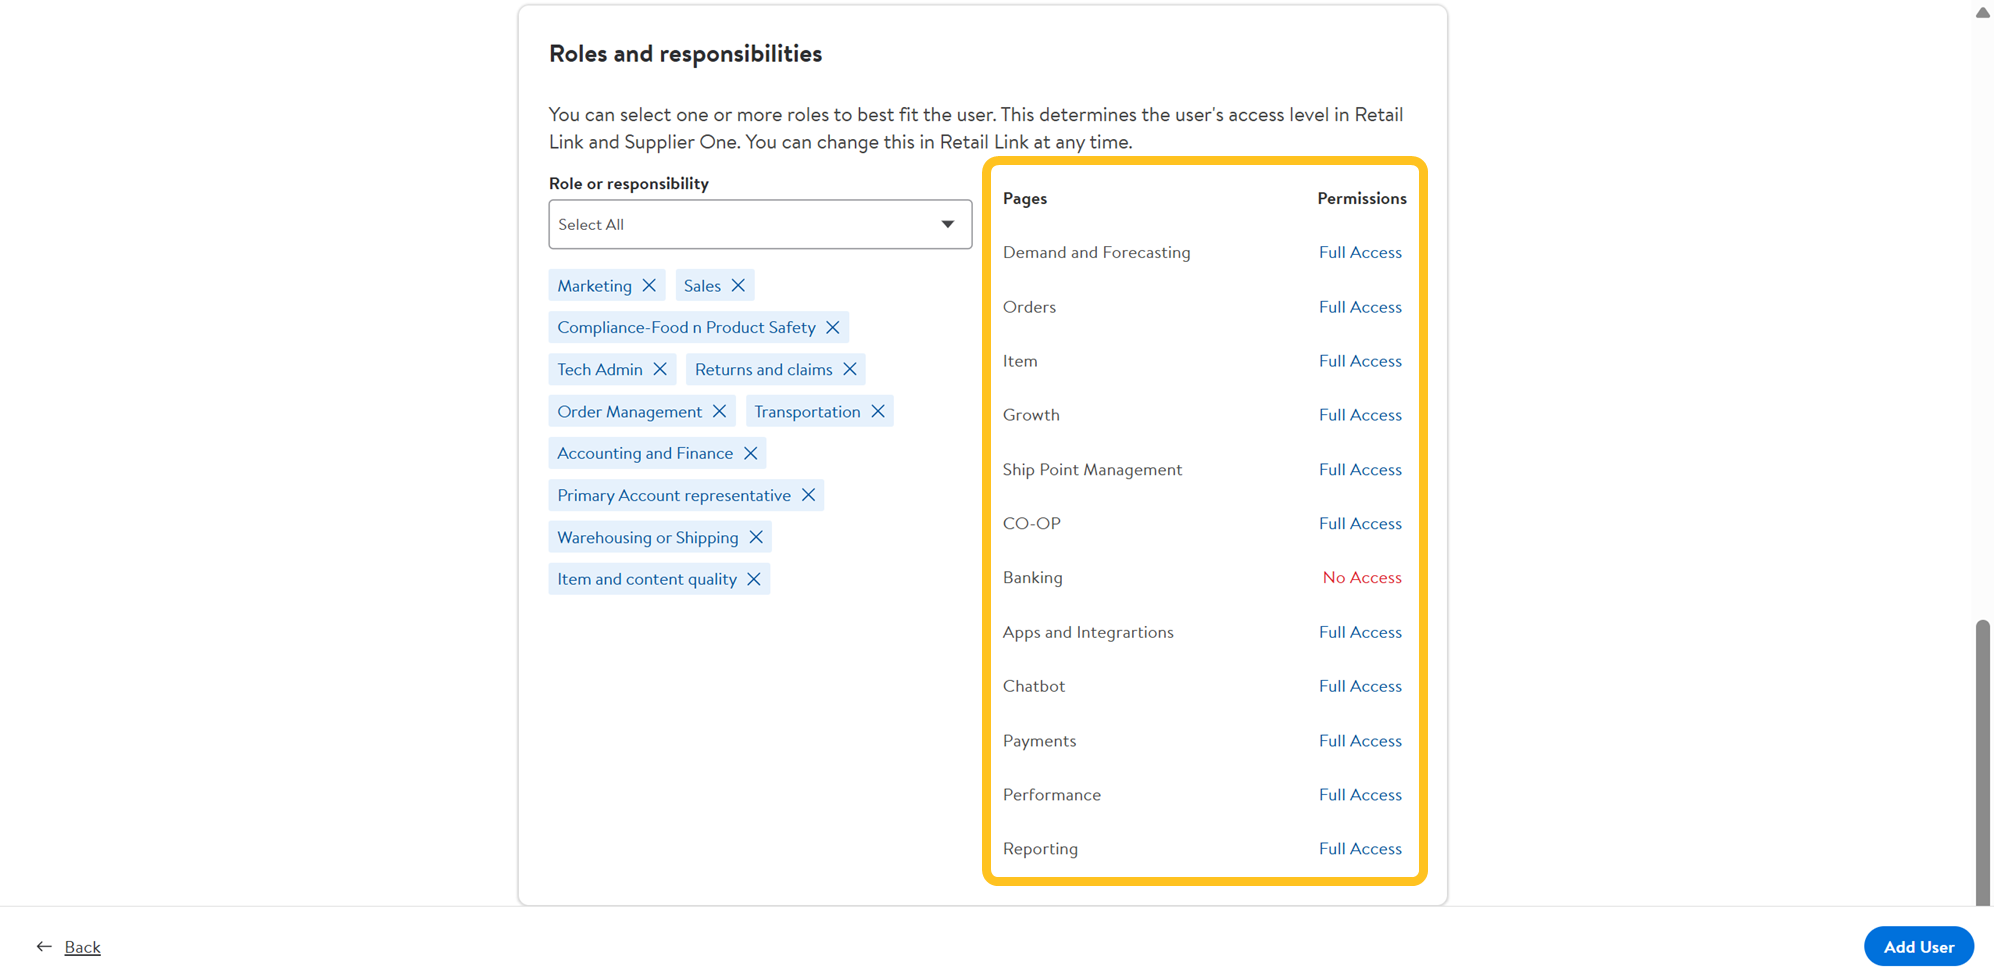Click the back arrow icon
The image size is (1994, 977).
coord(44,947)
